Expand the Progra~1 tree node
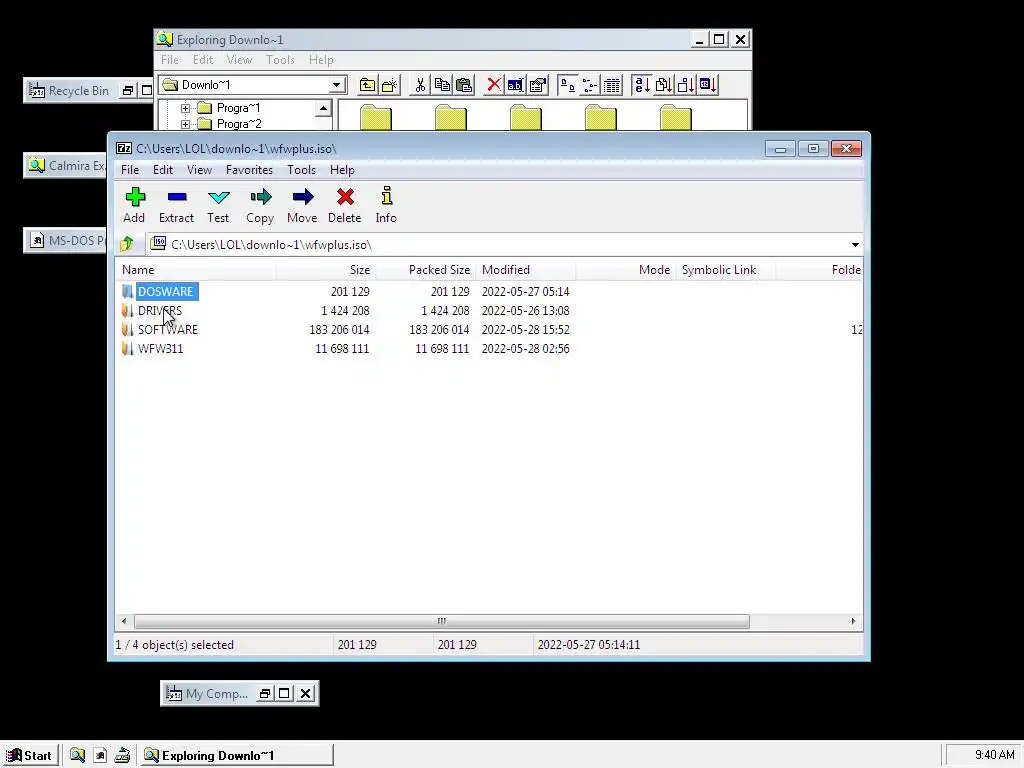The height and width of the screenshot is (768, 1024). click(185, 108)
